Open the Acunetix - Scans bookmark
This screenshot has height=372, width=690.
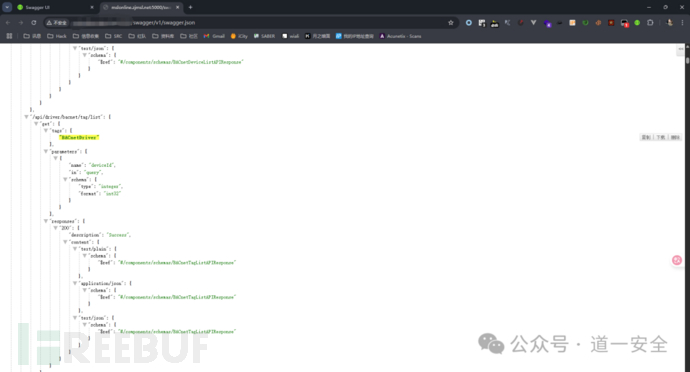tap(400, 36)
